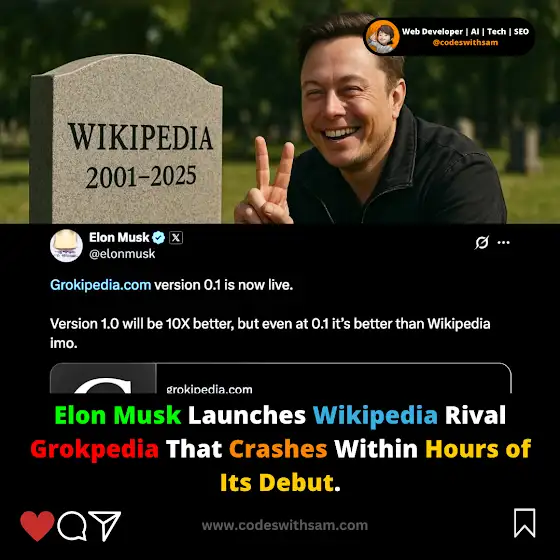Click the Elon Musk display name
560x560 pixels.
coord(119,237)
